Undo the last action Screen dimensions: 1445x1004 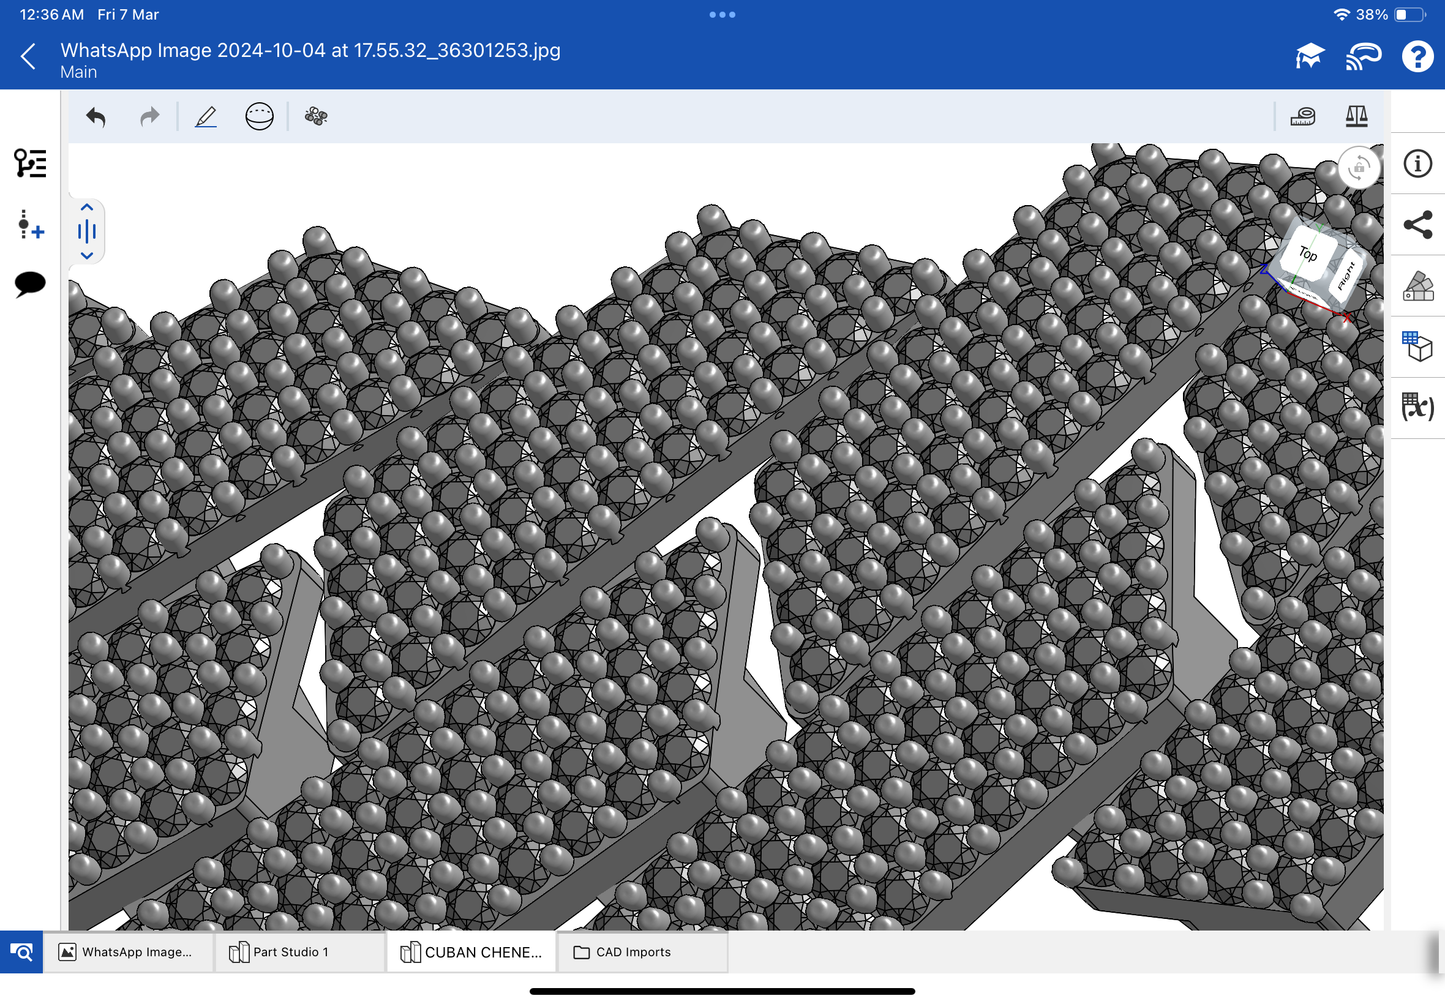click(x=96, y=117)
